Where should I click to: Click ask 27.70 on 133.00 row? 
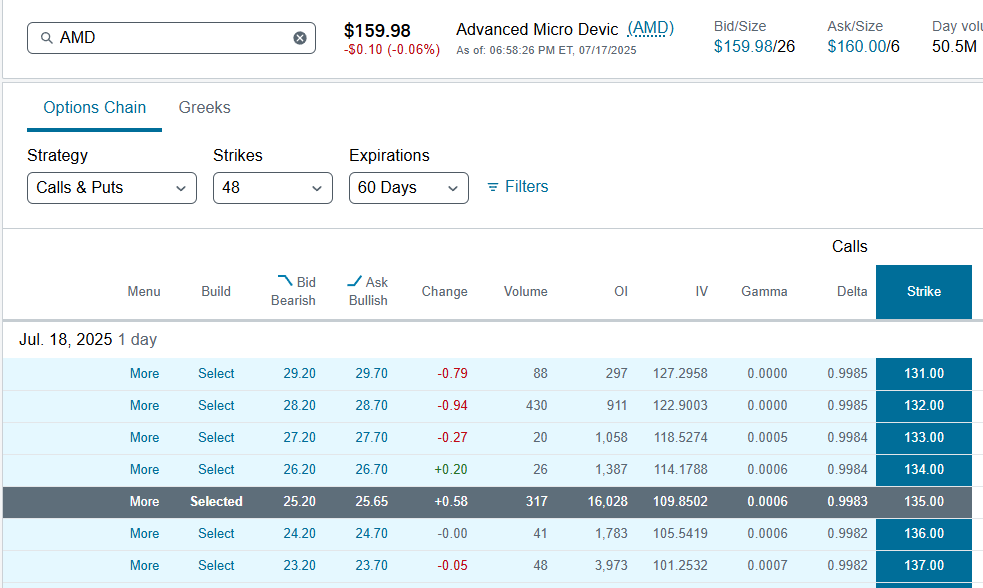click(x=372, y=438)
